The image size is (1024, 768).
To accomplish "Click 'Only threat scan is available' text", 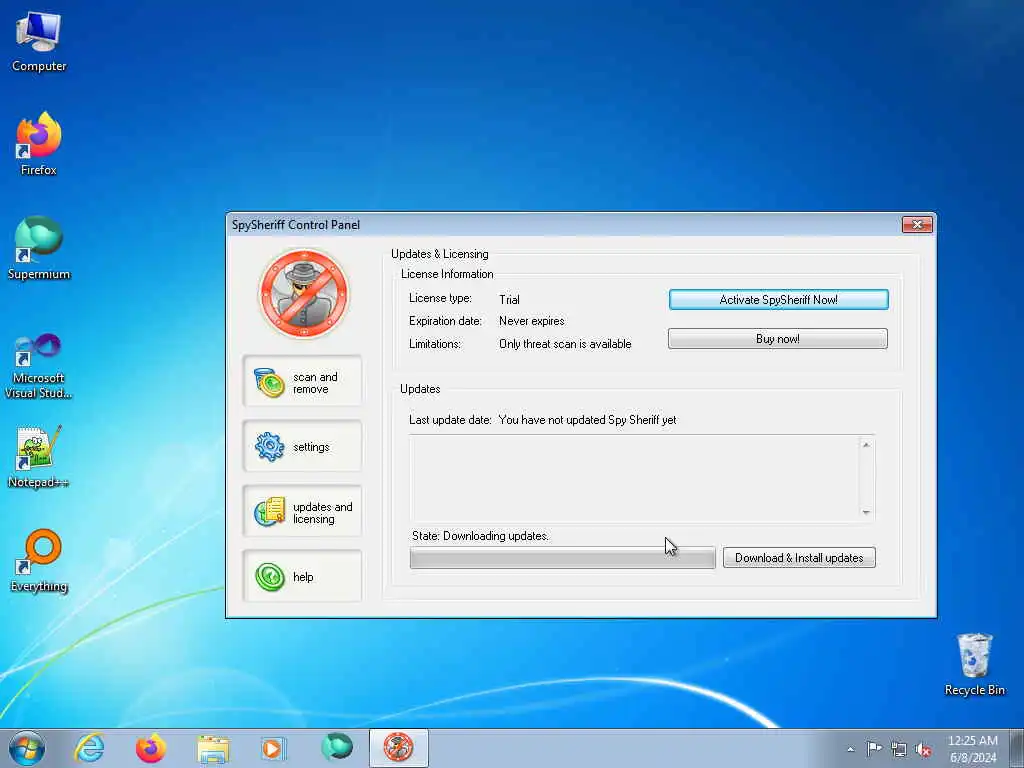I will pos(565,344).
